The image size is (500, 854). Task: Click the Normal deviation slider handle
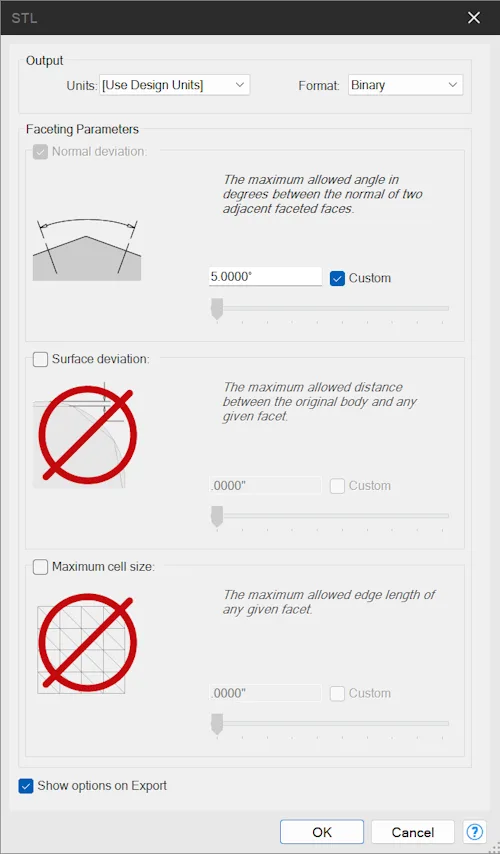tap(217, 308)
